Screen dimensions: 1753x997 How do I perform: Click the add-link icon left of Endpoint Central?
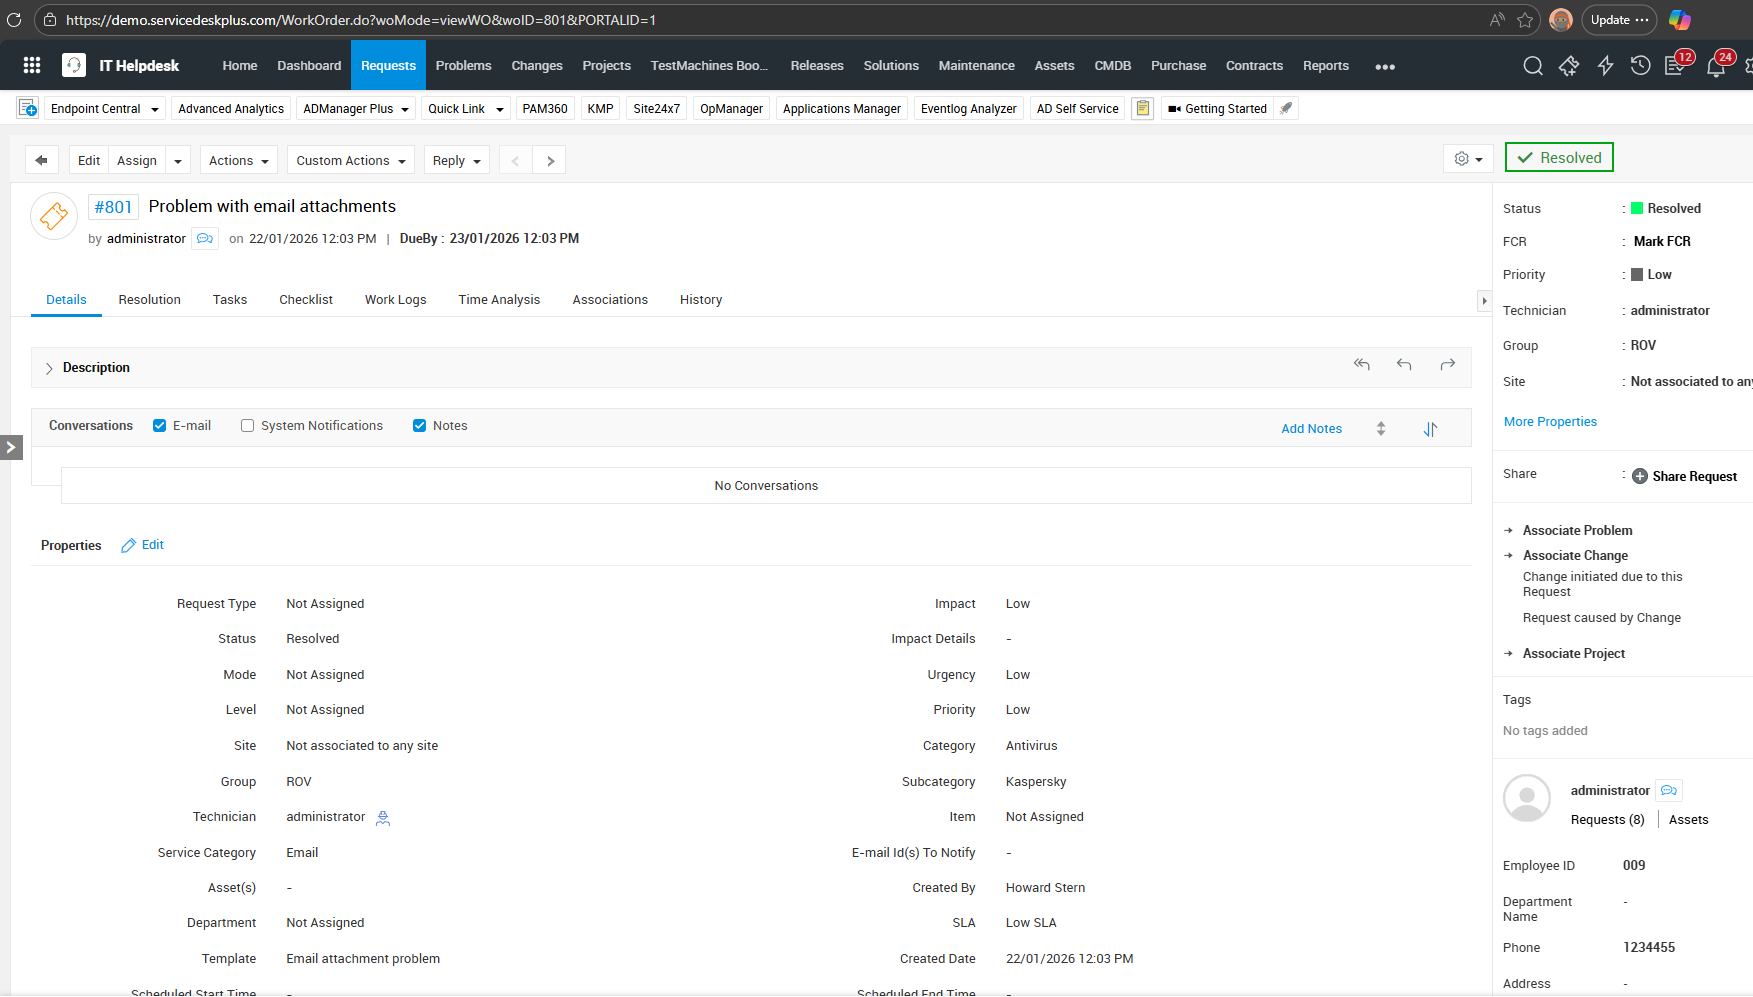[x=28, y=108]
